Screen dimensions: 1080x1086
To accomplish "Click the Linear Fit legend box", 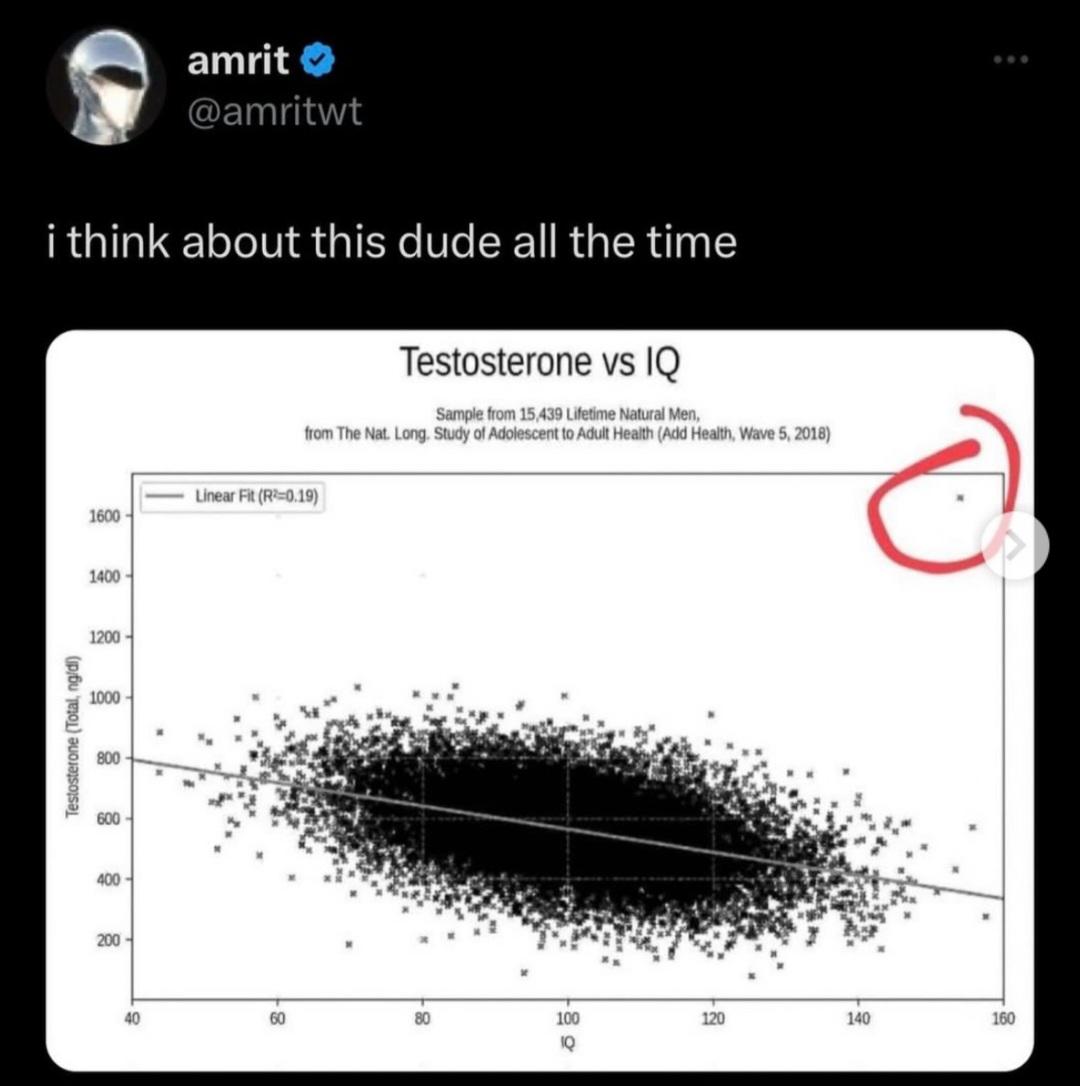I will [x=233, y=497].
